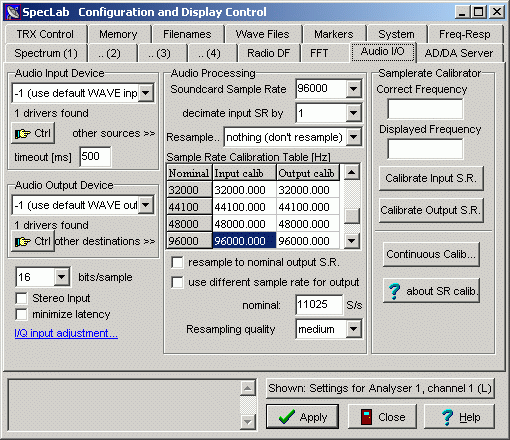
Task: Click Shown: Settings for Analyser 1 button
Action: click(x=380, y=388)
